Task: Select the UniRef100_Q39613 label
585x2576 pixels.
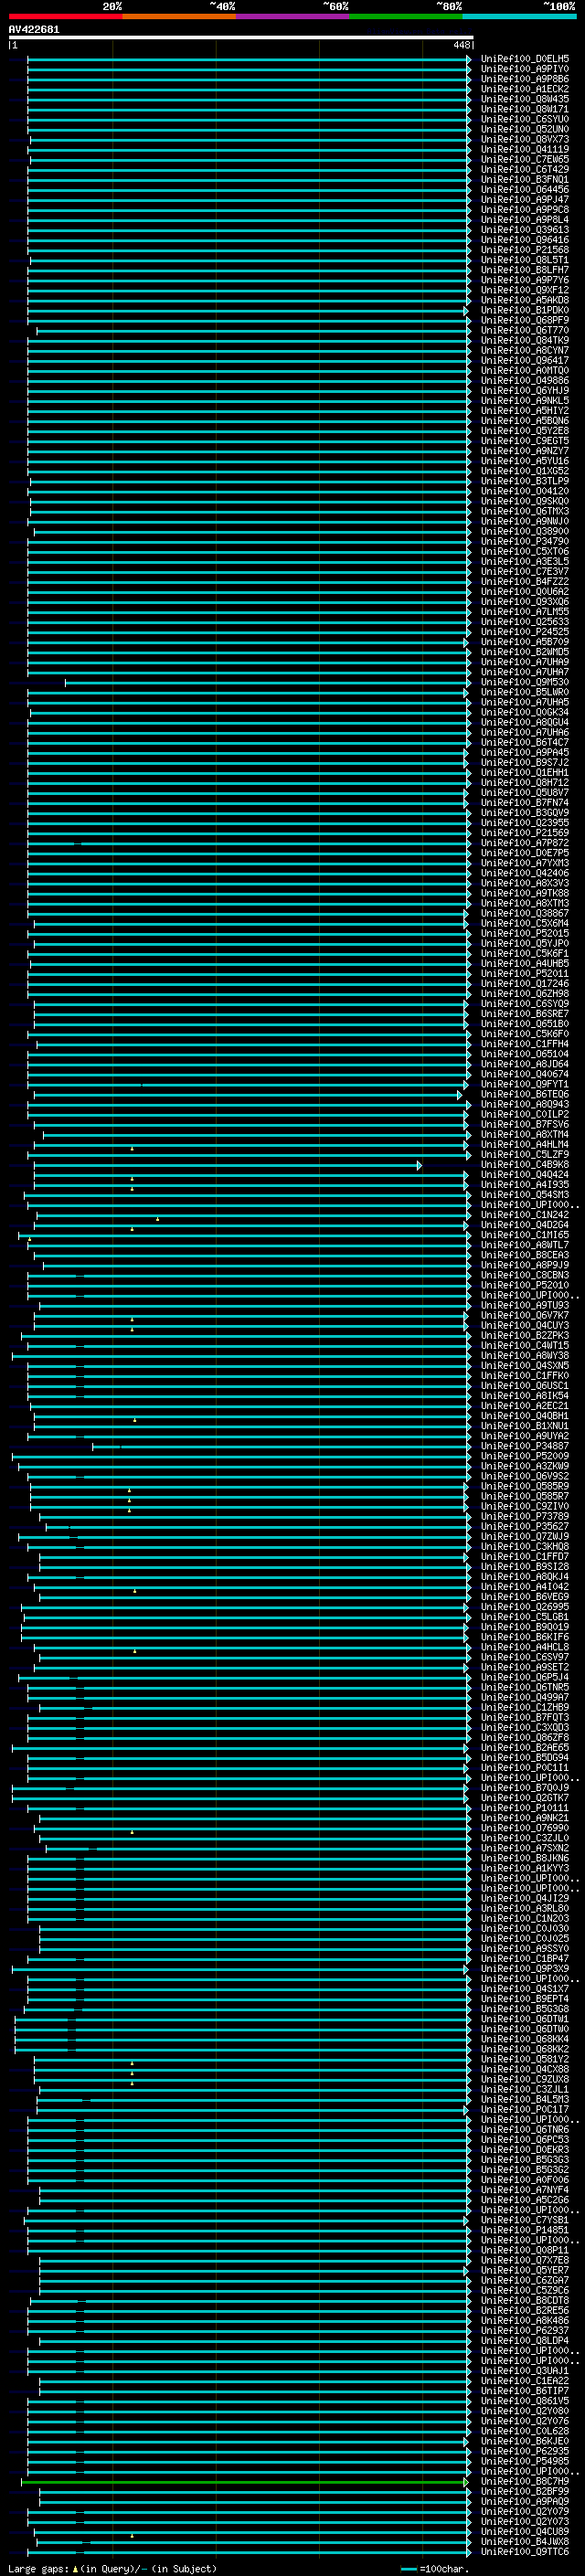Action: pyautogui.click(x=525, y=230)
